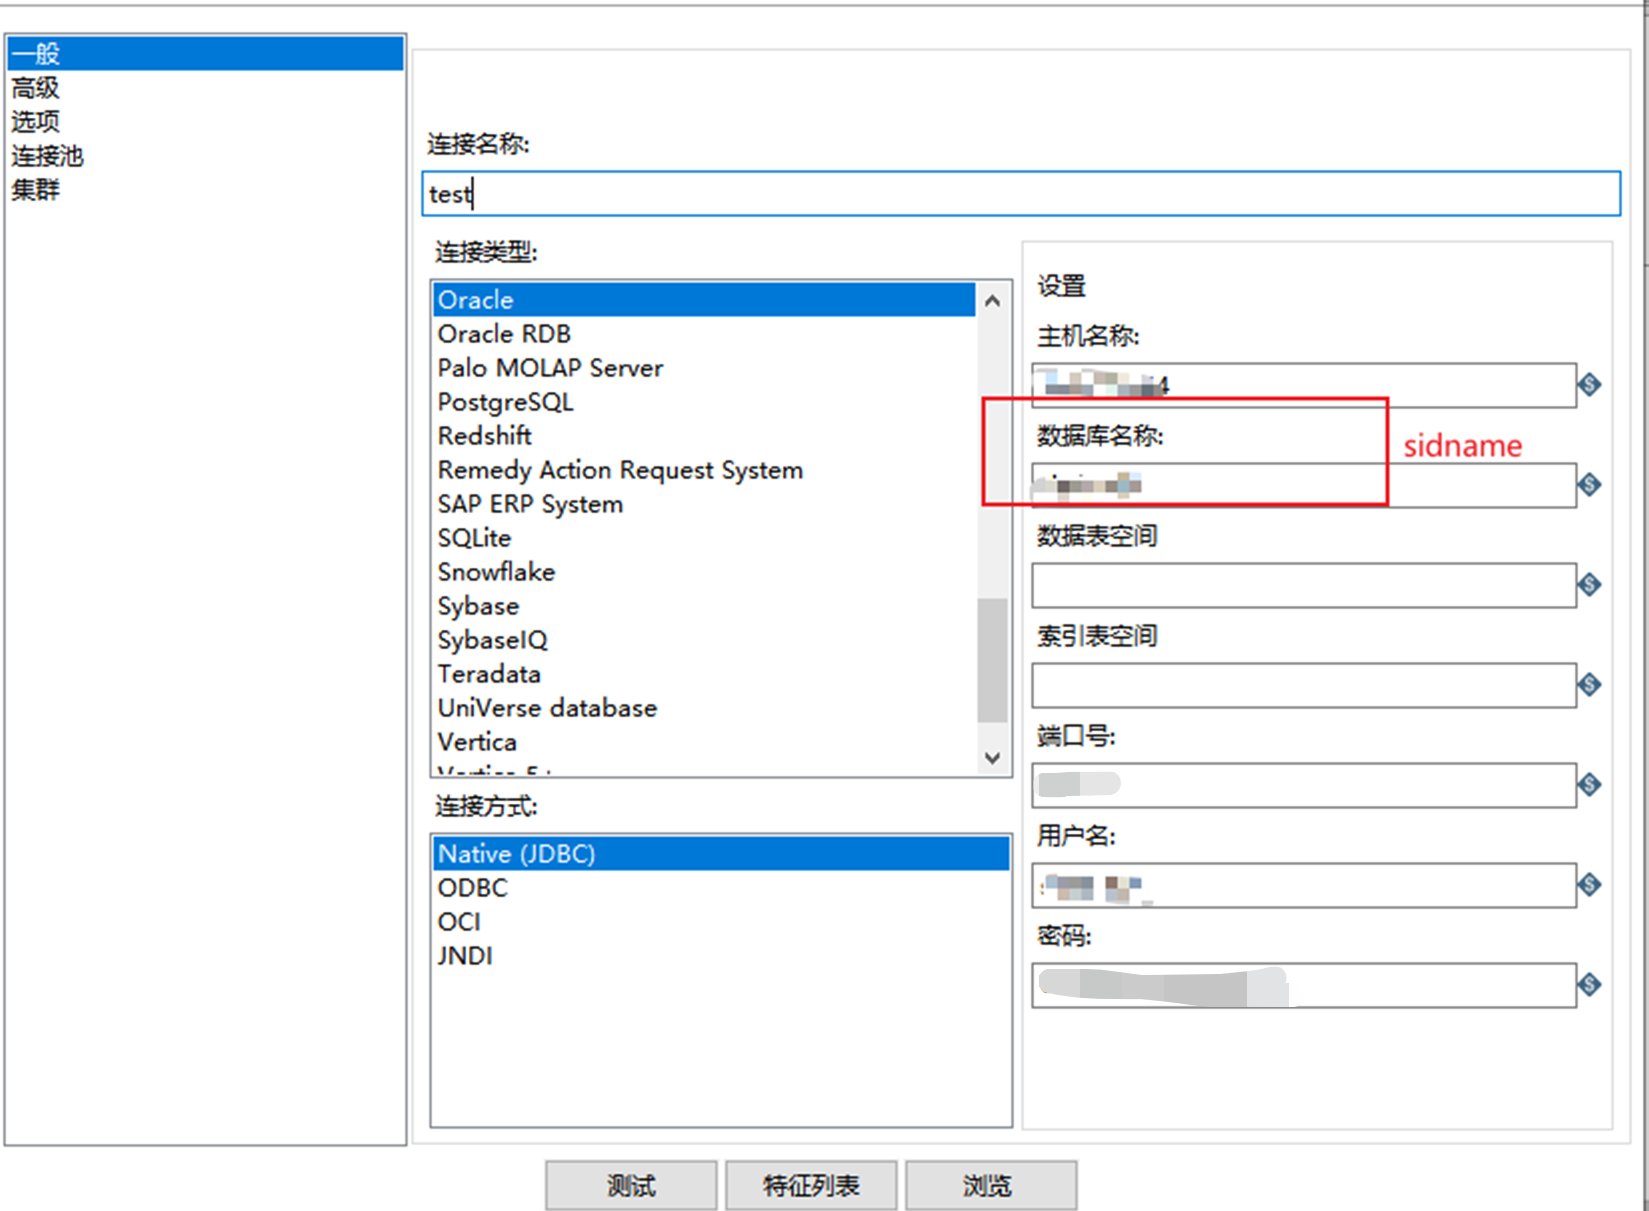Viewport: 1649px width, 1211px height.
Task: Select Vertica connection type
Action: click(704, 742)
